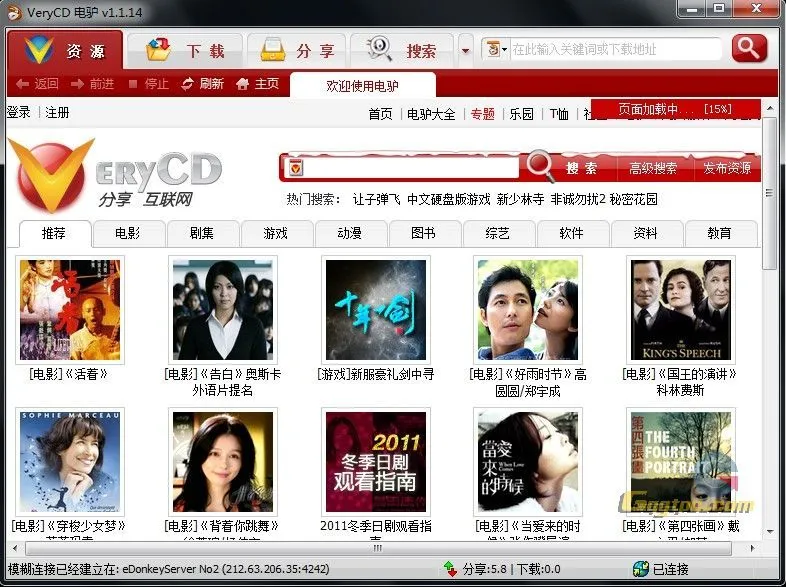Select the 图书 category tab
Image resolution: width=786 pixels, height=587 pixels.
424,234
